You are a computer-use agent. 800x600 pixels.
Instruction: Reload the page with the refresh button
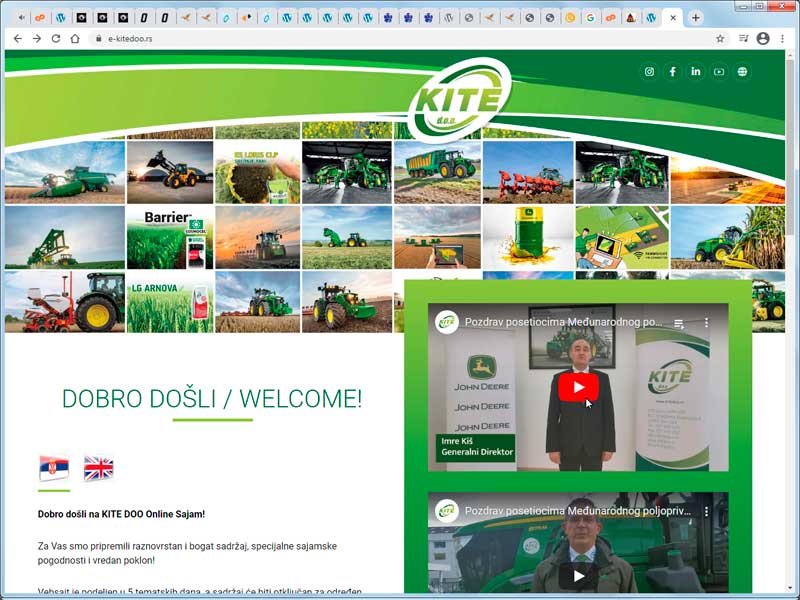56,38
